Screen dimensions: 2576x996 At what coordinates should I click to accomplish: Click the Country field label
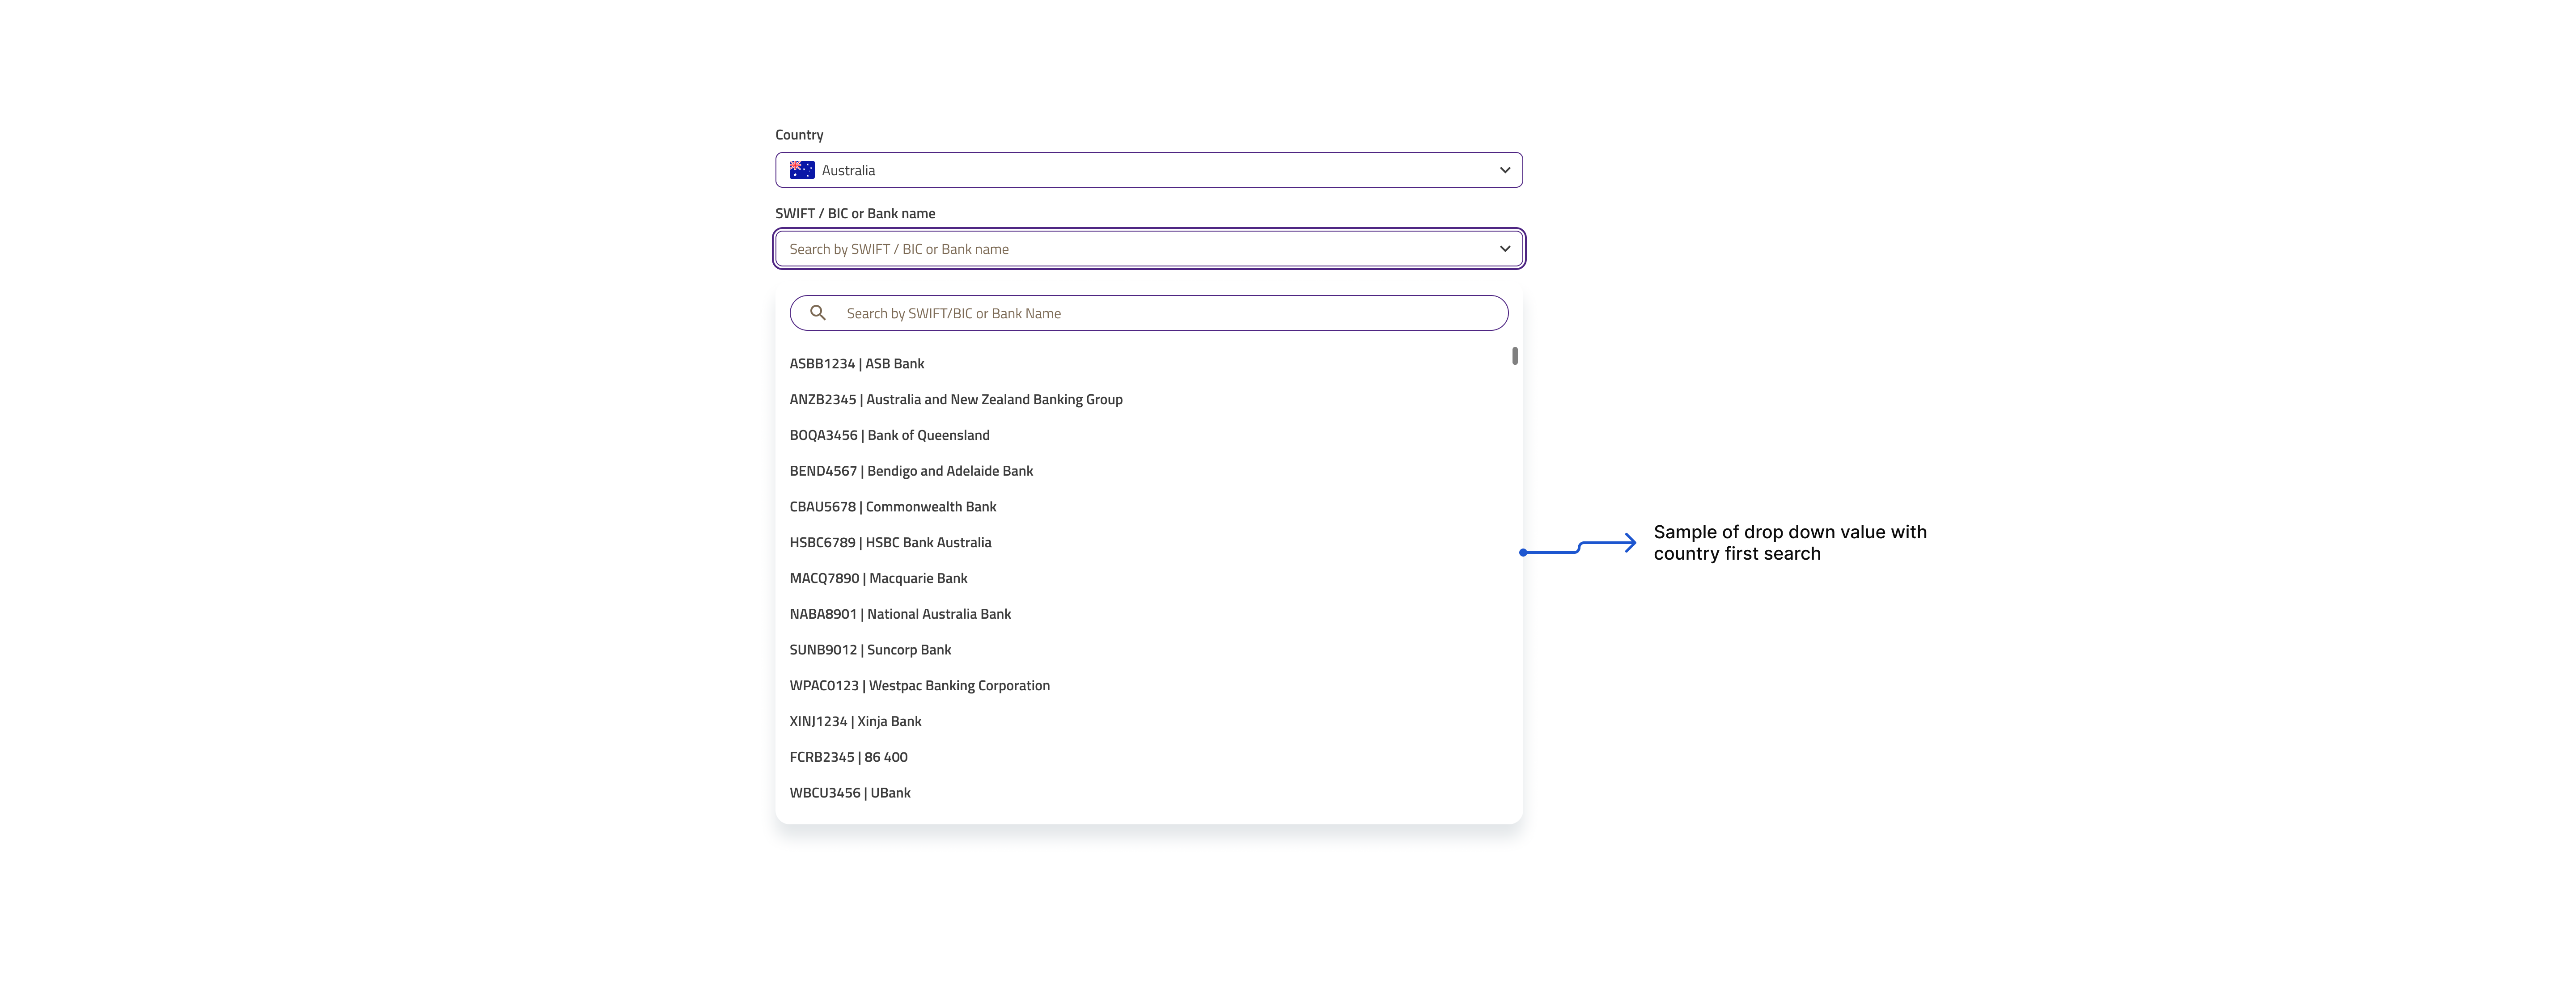tap(799, 135)
